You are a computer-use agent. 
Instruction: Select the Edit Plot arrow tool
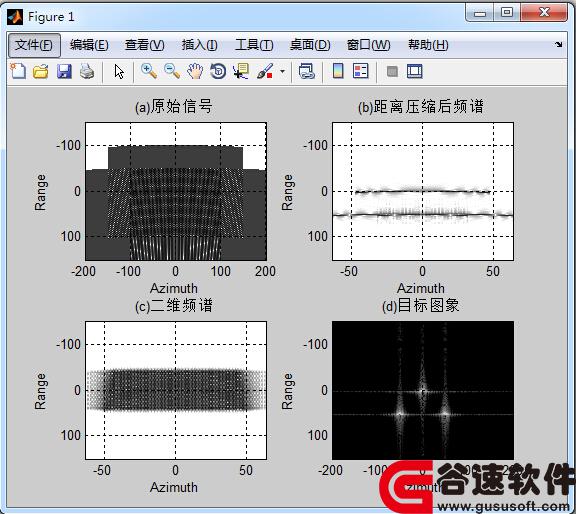click(119, 71)
